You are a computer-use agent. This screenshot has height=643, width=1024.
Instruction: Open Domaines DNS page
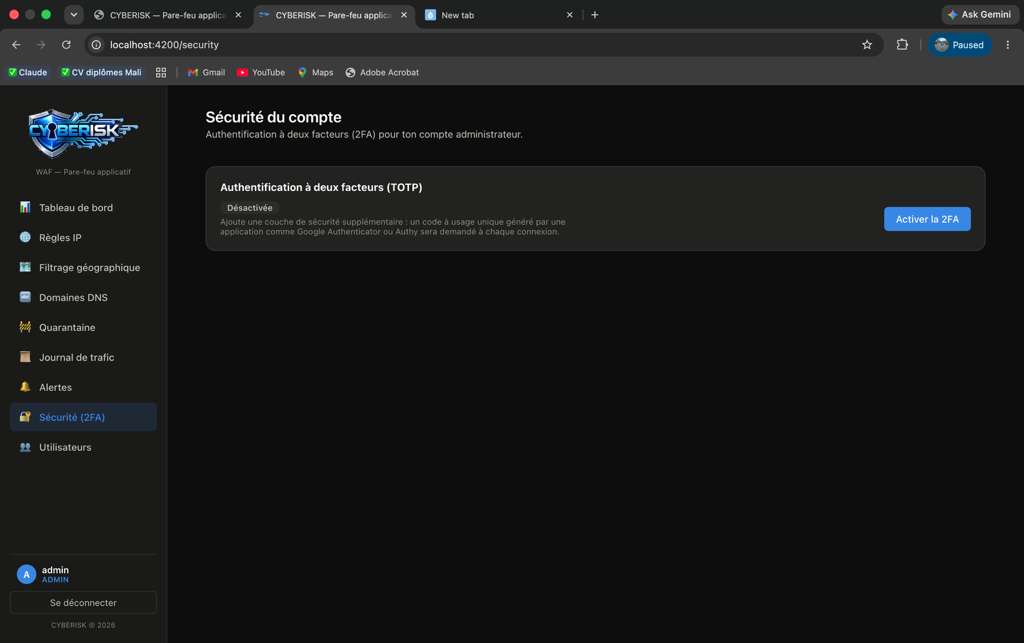(x=83, y=297)
